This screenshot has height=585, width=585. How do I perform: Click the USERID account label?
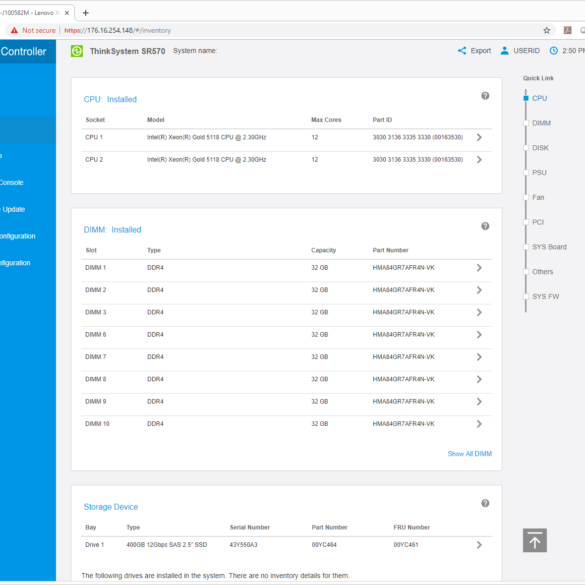[526, 51]
